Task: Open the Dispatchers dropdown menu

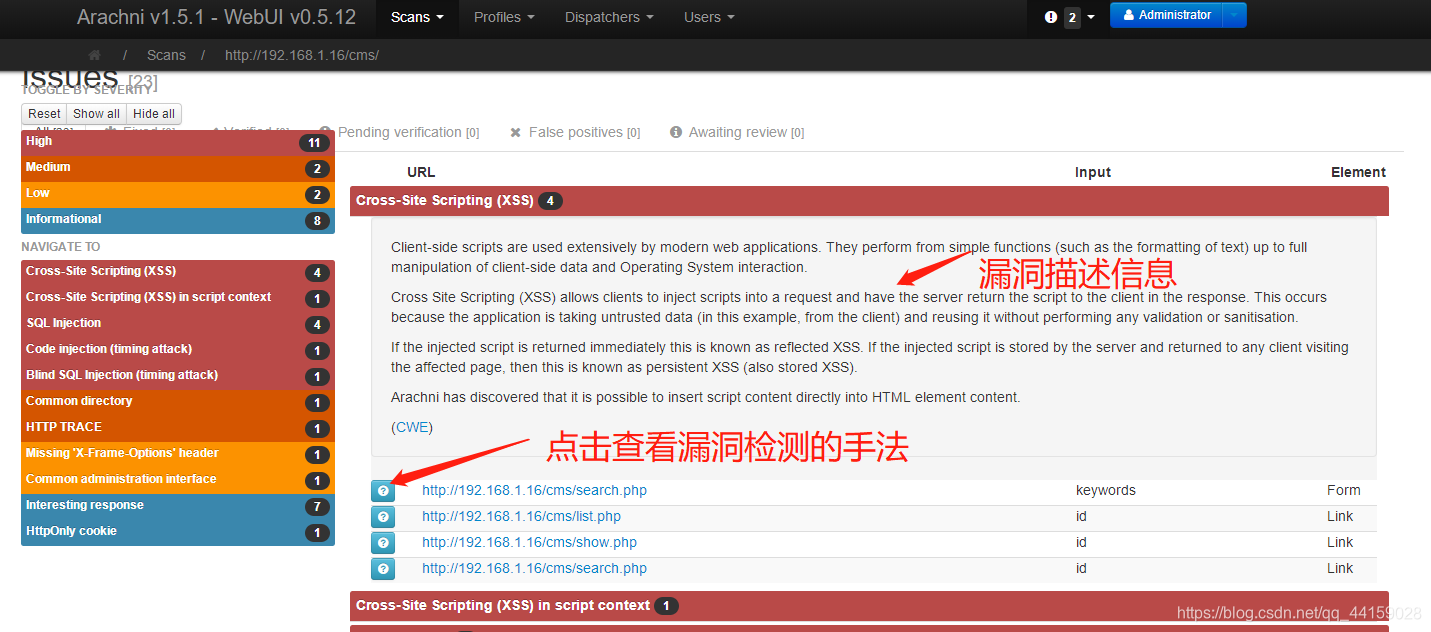Action: [609, 17]
